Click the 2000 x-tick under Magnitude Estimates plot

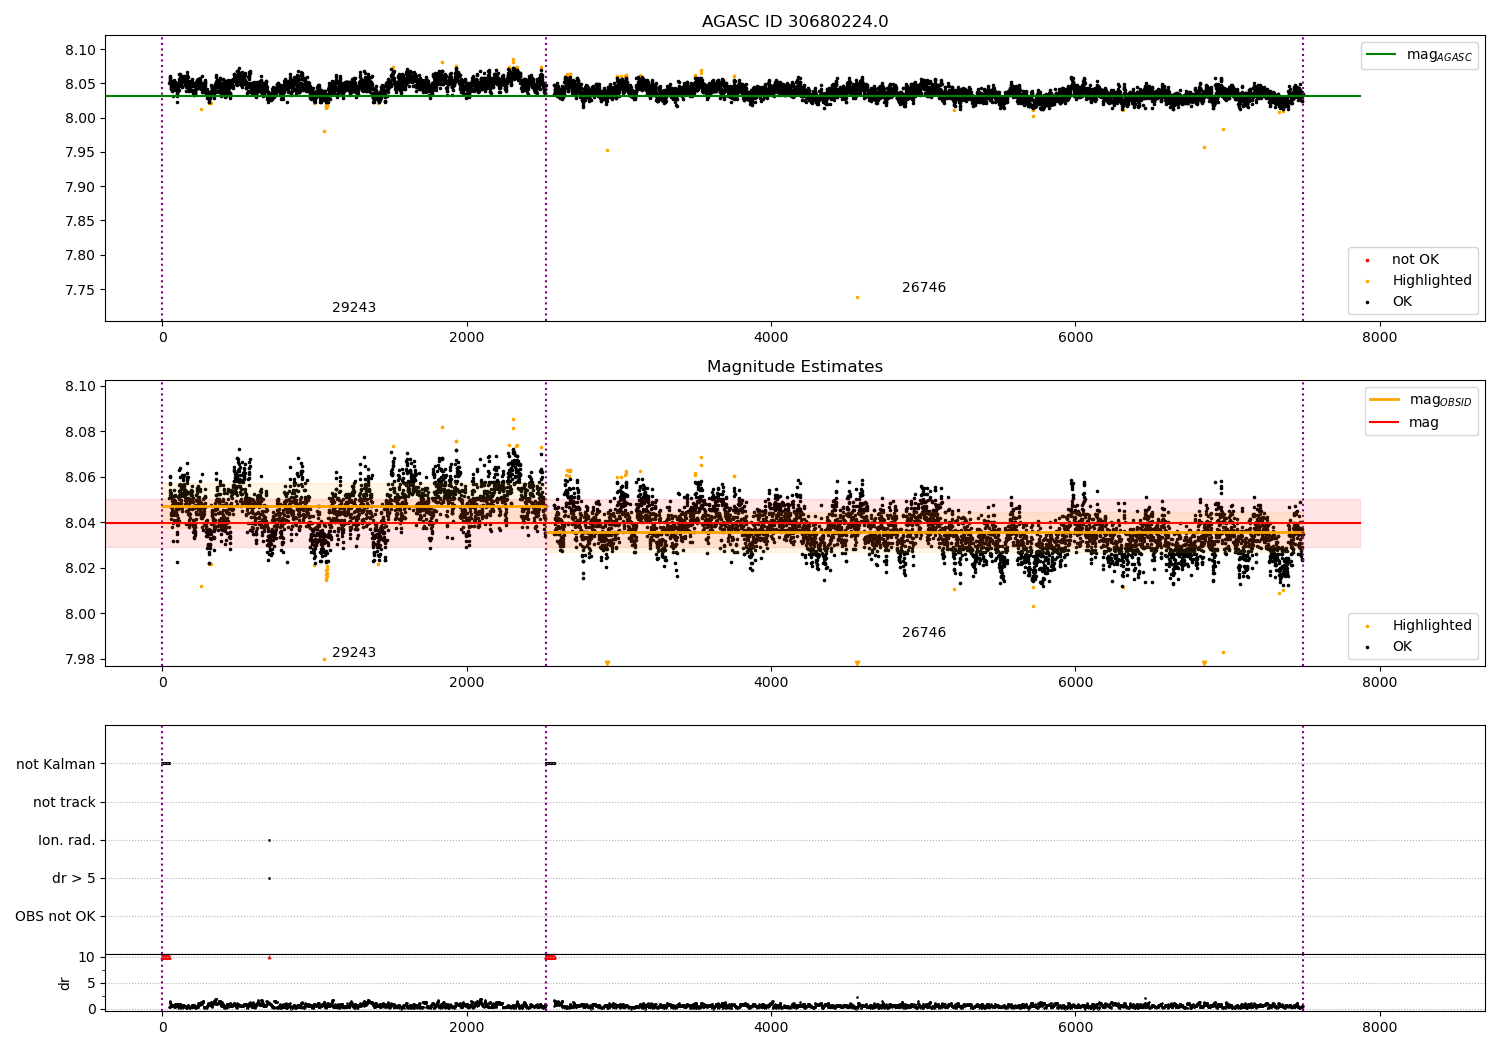coord(467,683)
